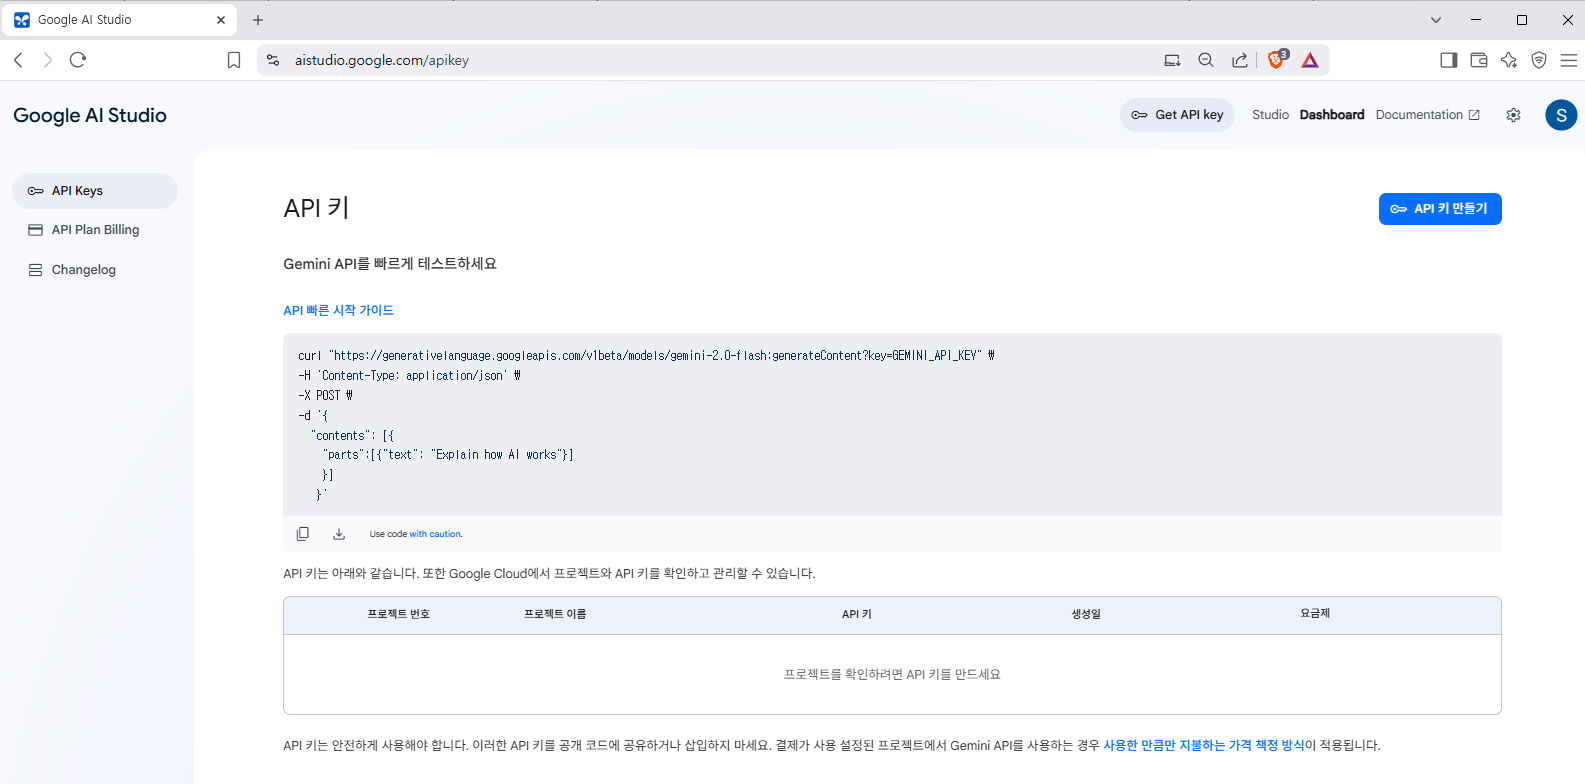The image size is (1585, 784).
Task: Click the Get API key button
Action: point(1178,115)
